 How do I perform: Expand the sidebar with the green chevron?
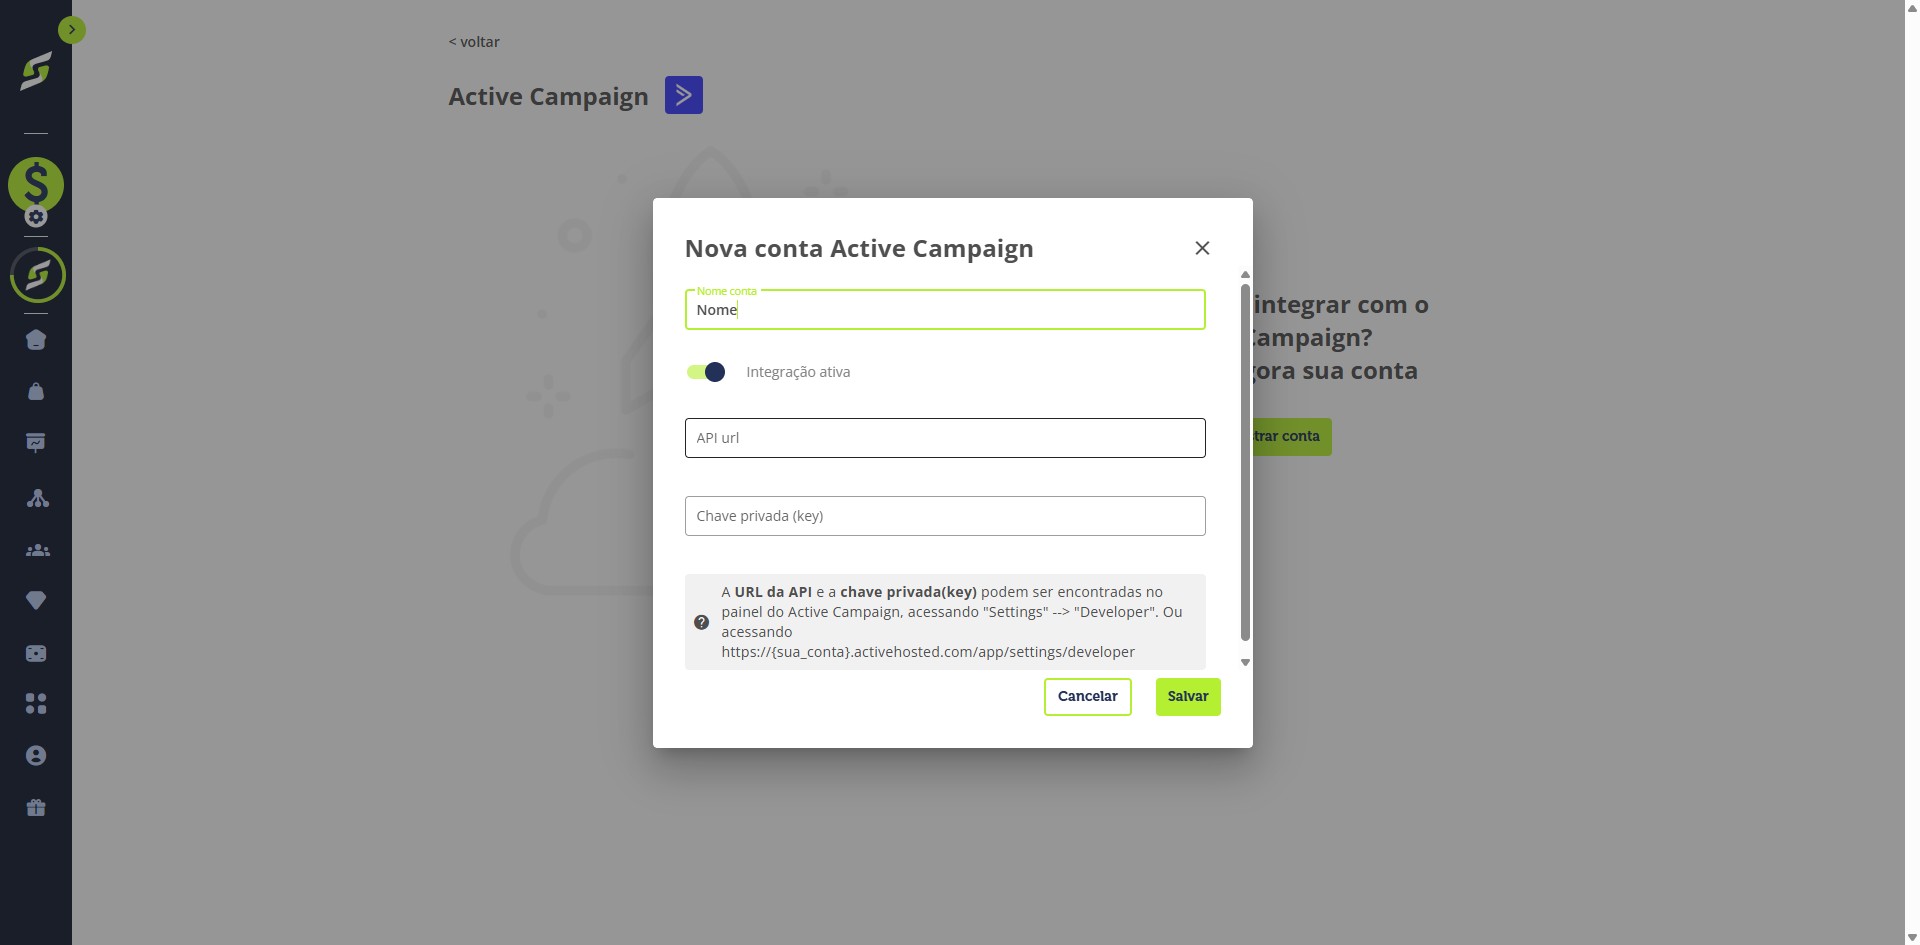click(x=72, y=30)
